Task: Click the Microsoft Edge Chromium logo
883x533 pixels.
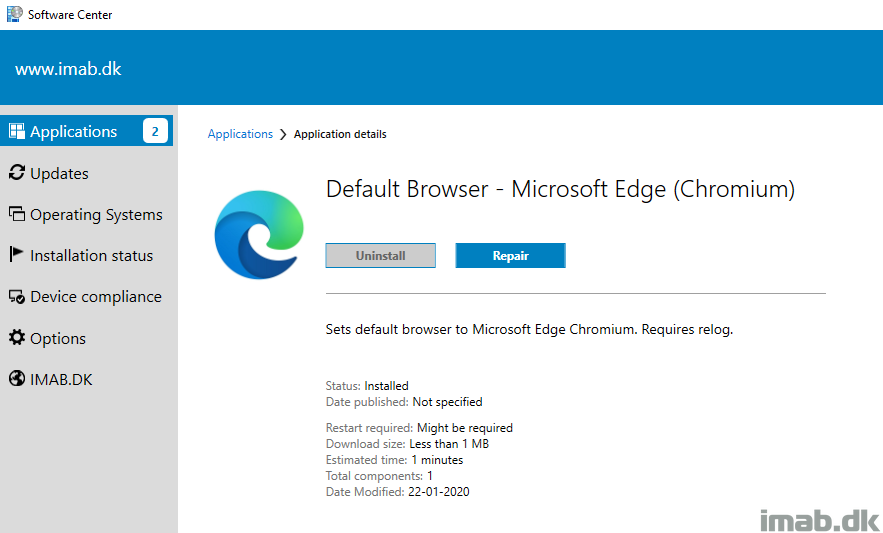Action: (x=258, y=235)
